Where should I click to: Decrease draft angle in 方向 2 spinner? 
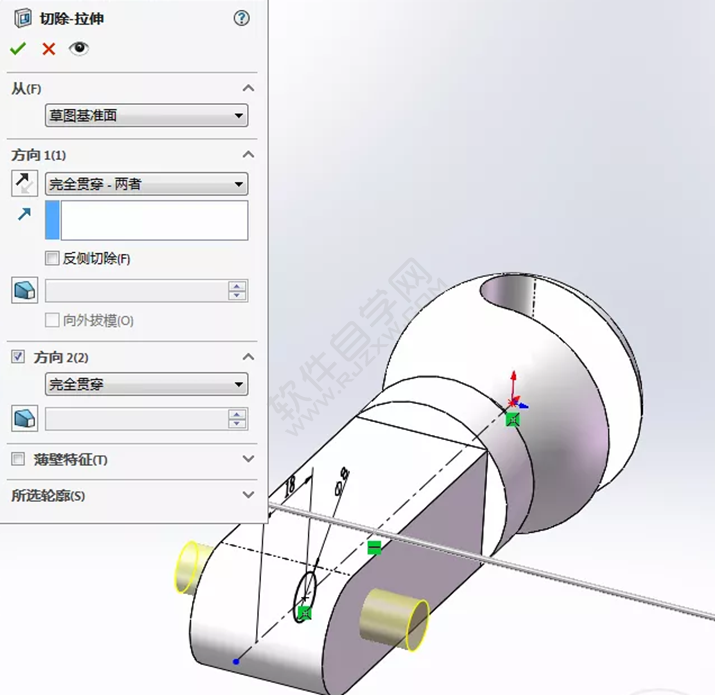[x=237, y=424]
